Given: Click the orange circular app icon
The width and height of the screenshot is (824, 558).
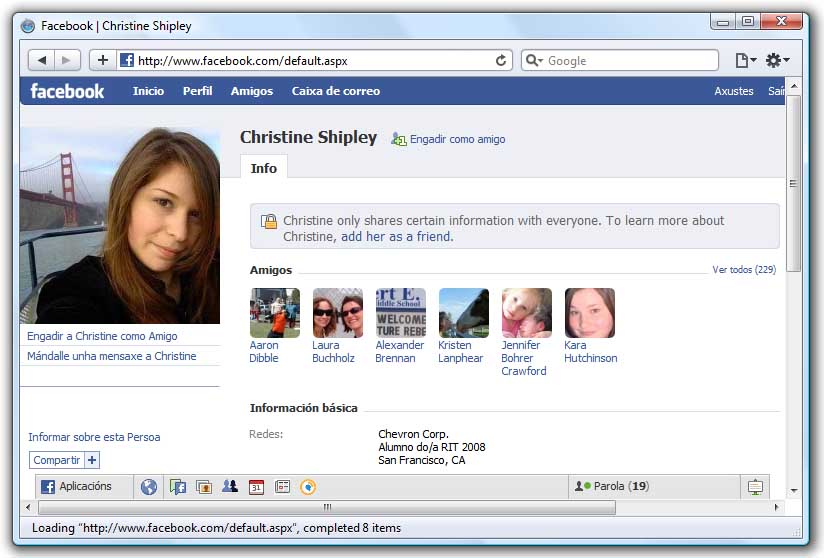Looking at the screenshot, I should (308, 487).
